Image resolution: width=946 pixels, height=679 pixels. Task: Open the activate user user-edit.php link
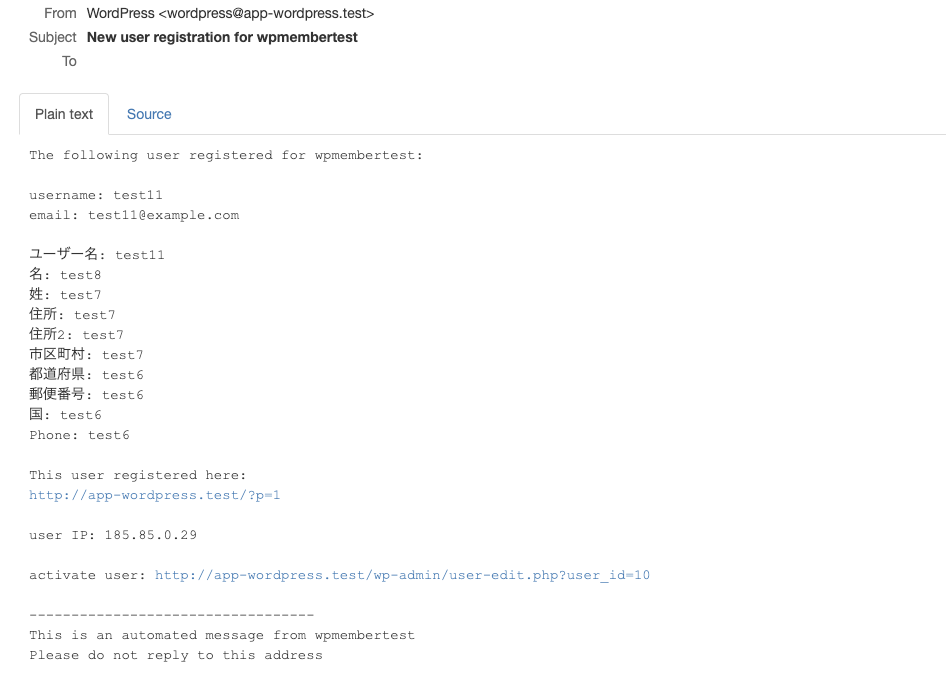[402, 575]
